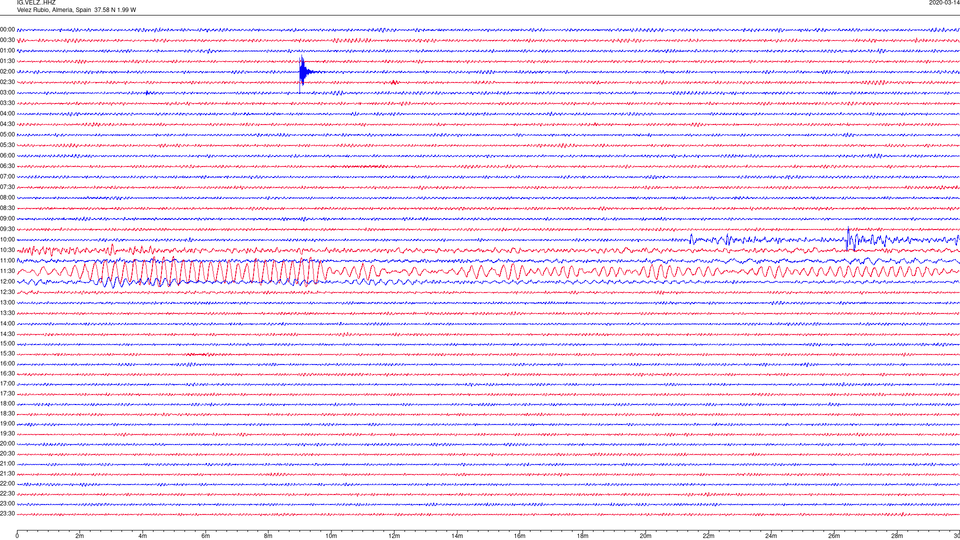The image size is (960, 540).
Task: Click the 09:30 trace time label
Action: [x=7, y=229]
